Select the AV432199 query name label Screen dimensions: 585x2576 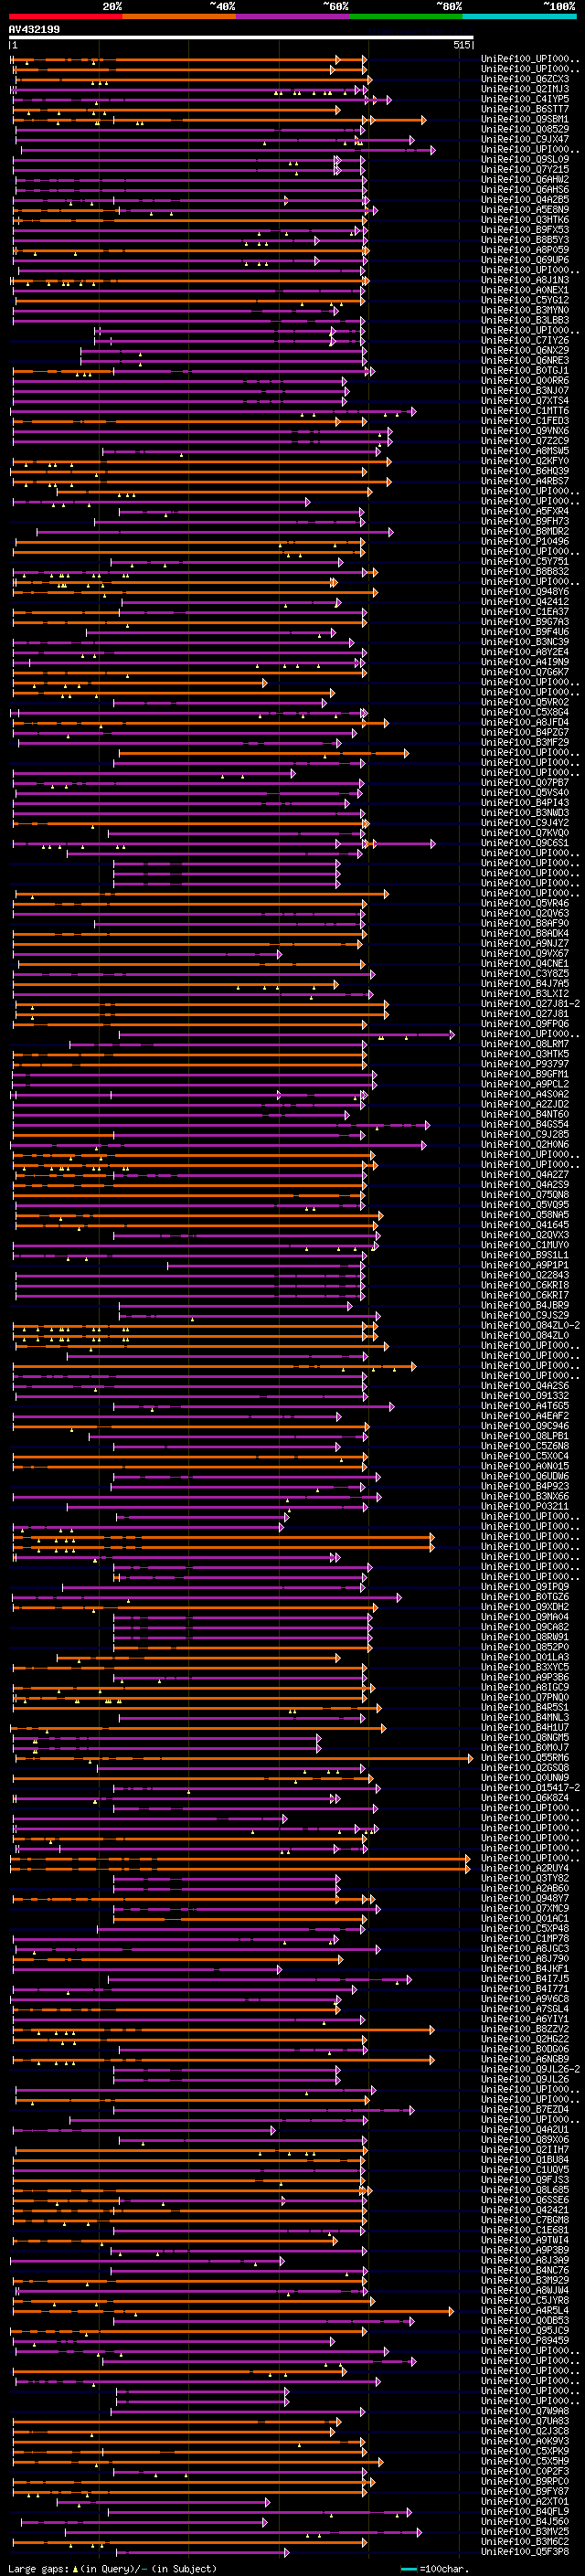pyautogui.click(x=34, y=29)
